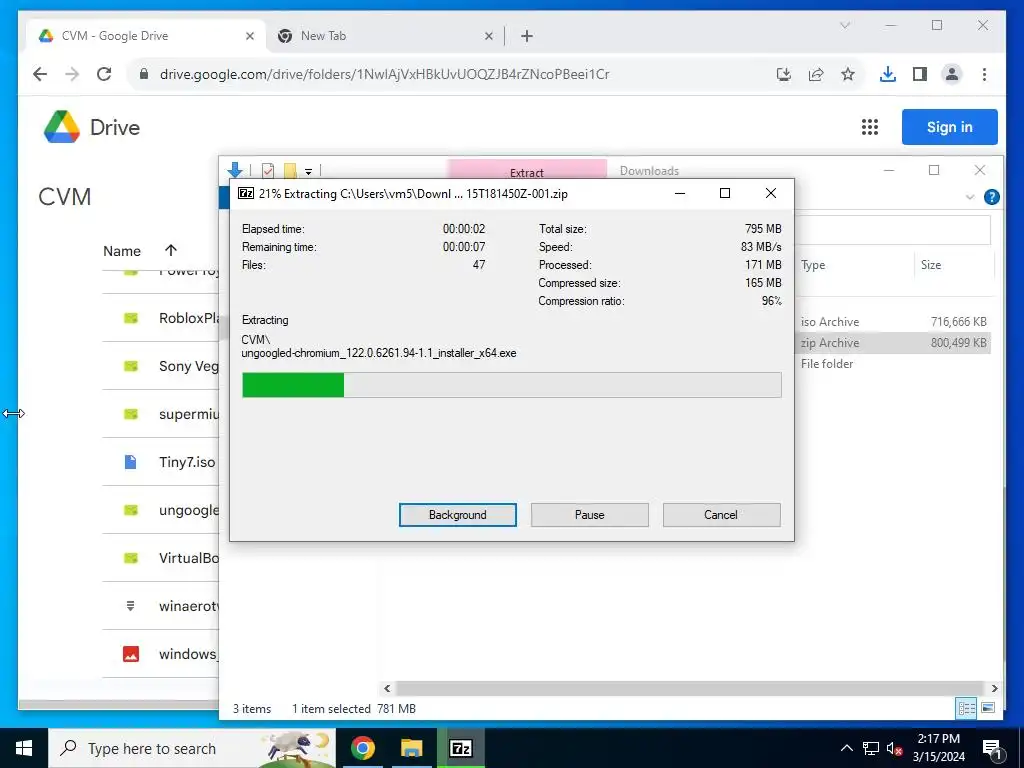Click Explorer new folder icon in title bar
Viewport: 1024px width, 768px height.
tap(290, 170)
